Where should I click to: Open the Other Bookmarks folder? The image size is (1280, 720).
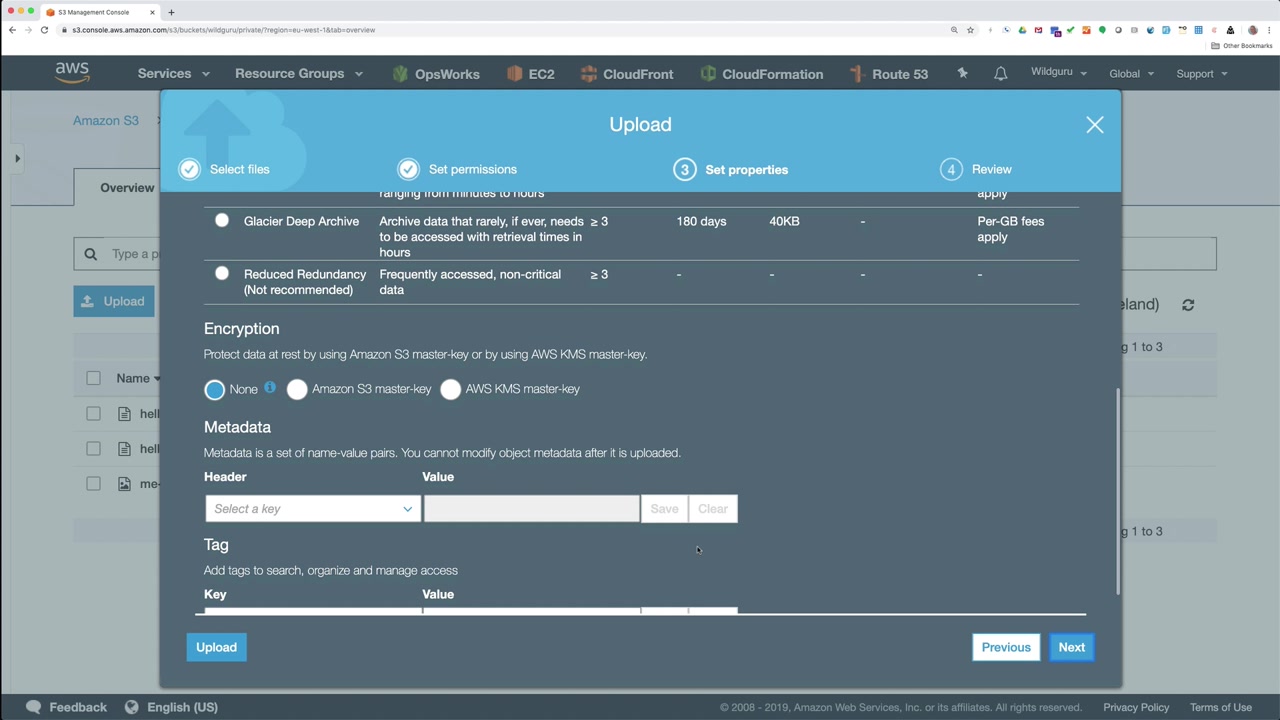1242,46
